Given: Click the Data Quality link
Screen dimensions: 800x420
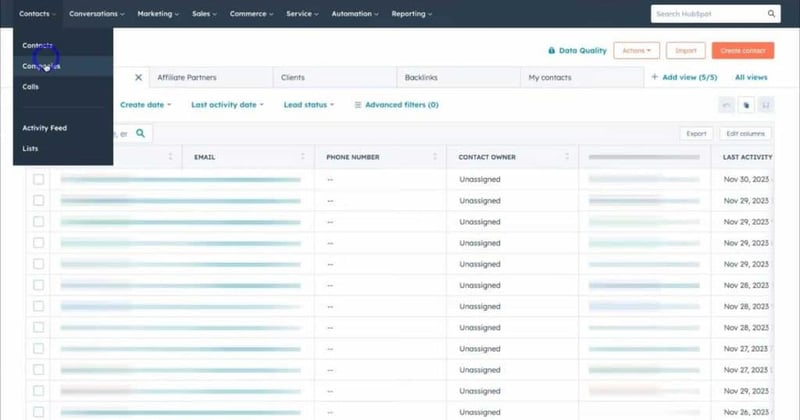Looking at the screenshot, I should point(582,51).
